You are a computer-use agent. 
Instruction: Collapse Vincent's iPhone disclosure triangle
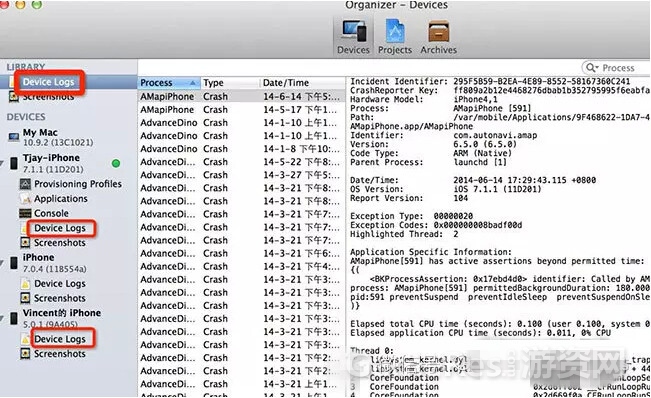(2, 318)
